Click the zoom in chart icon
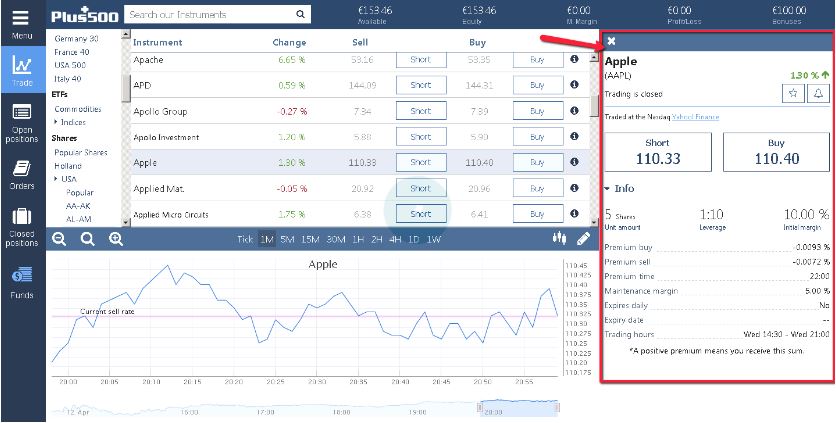This screenshot has width=836, height=423. [116, 239]
